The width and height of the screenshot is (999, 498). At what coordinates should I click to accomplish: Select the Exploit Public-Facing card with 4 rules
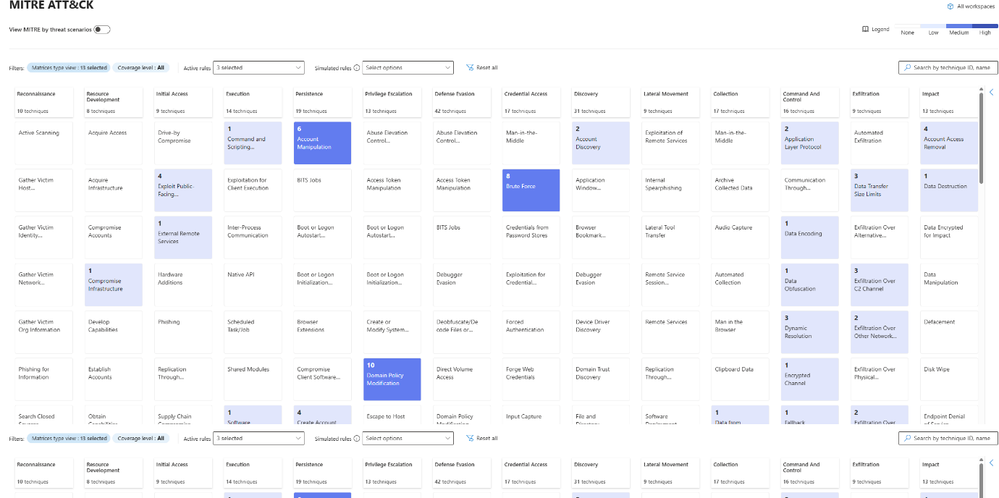click(183, 190)
